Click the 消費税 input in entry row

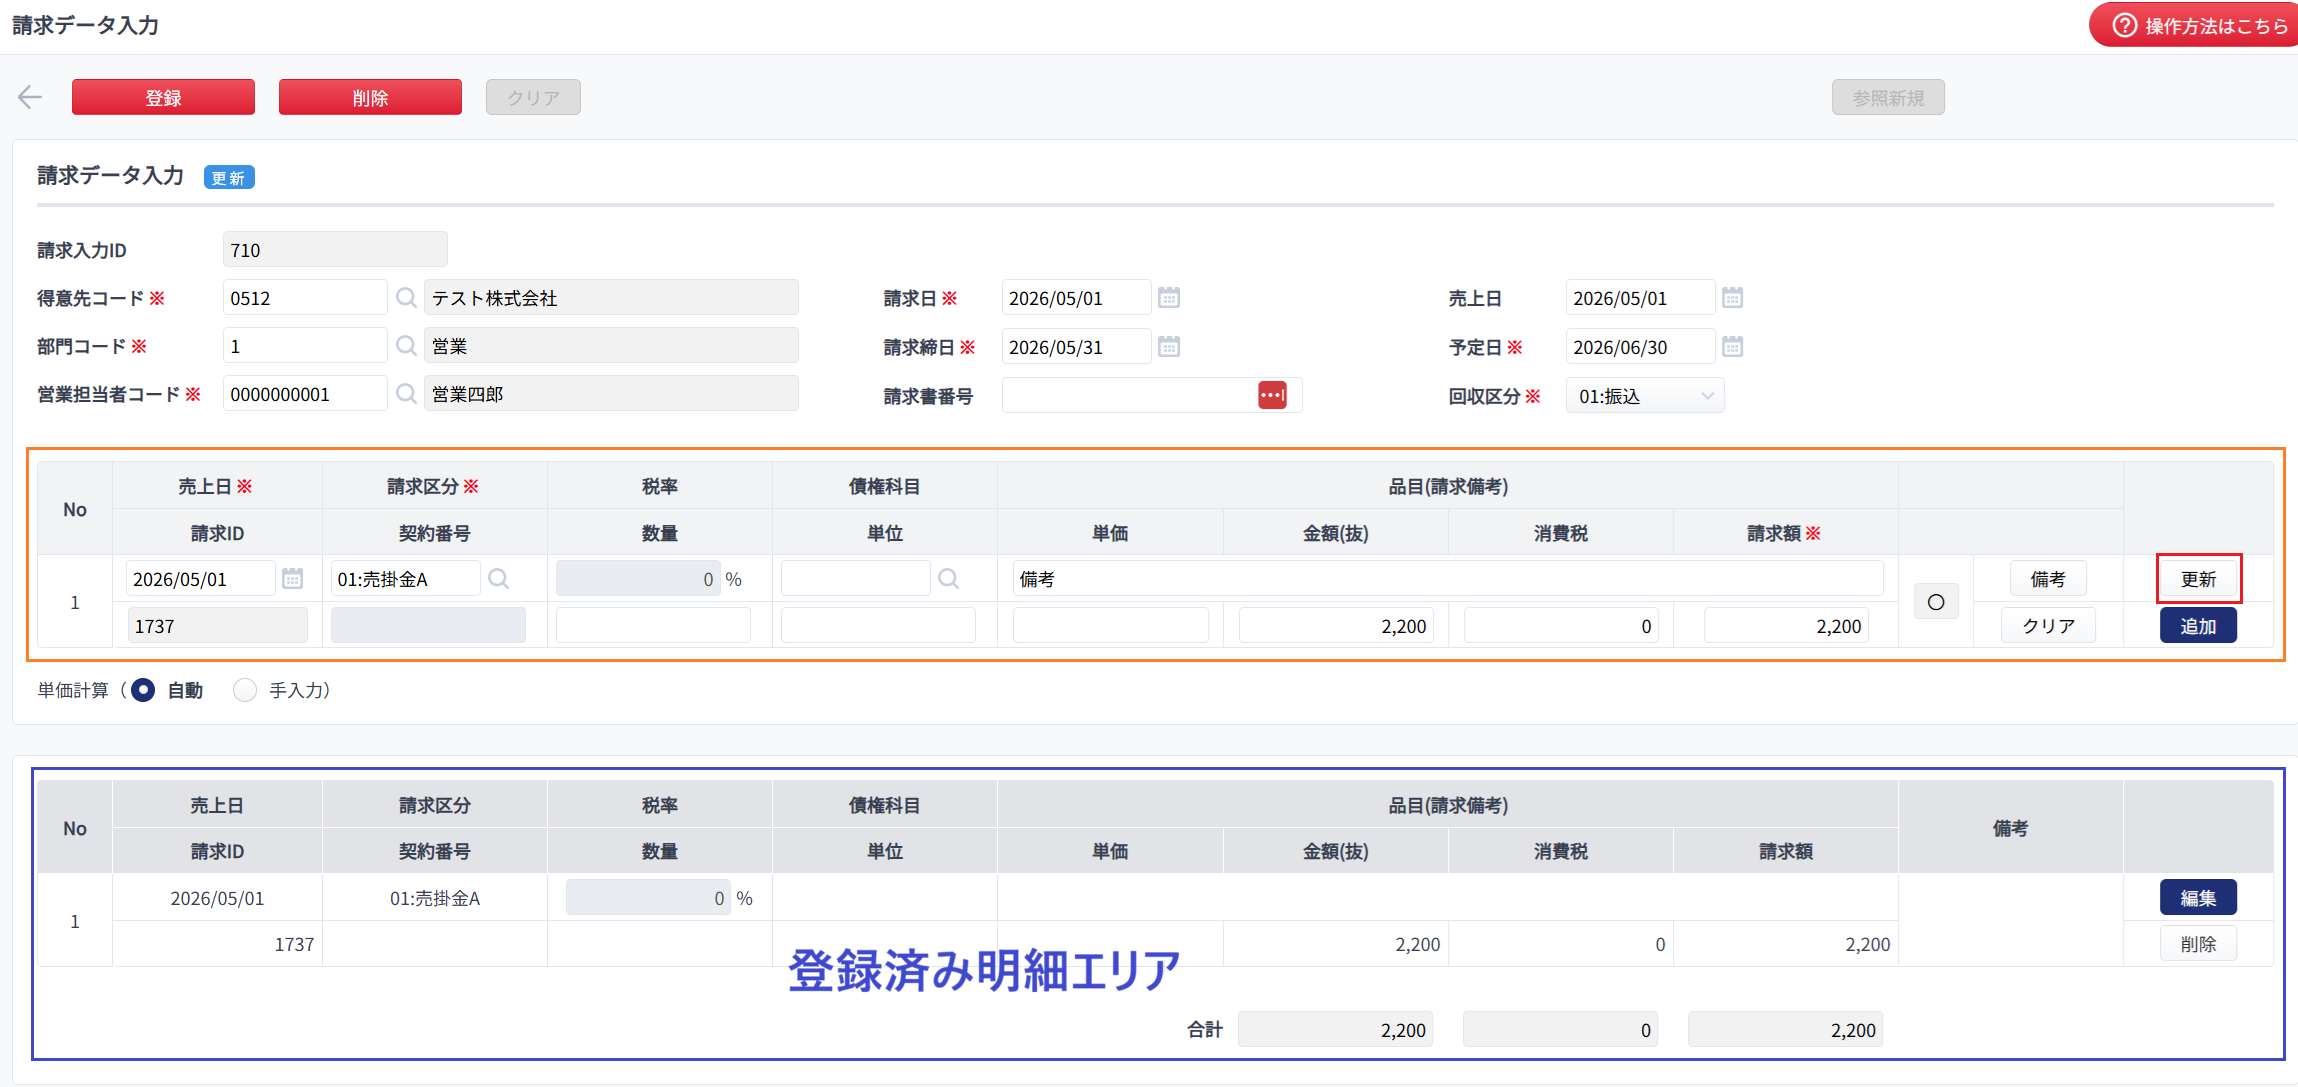1561,626
